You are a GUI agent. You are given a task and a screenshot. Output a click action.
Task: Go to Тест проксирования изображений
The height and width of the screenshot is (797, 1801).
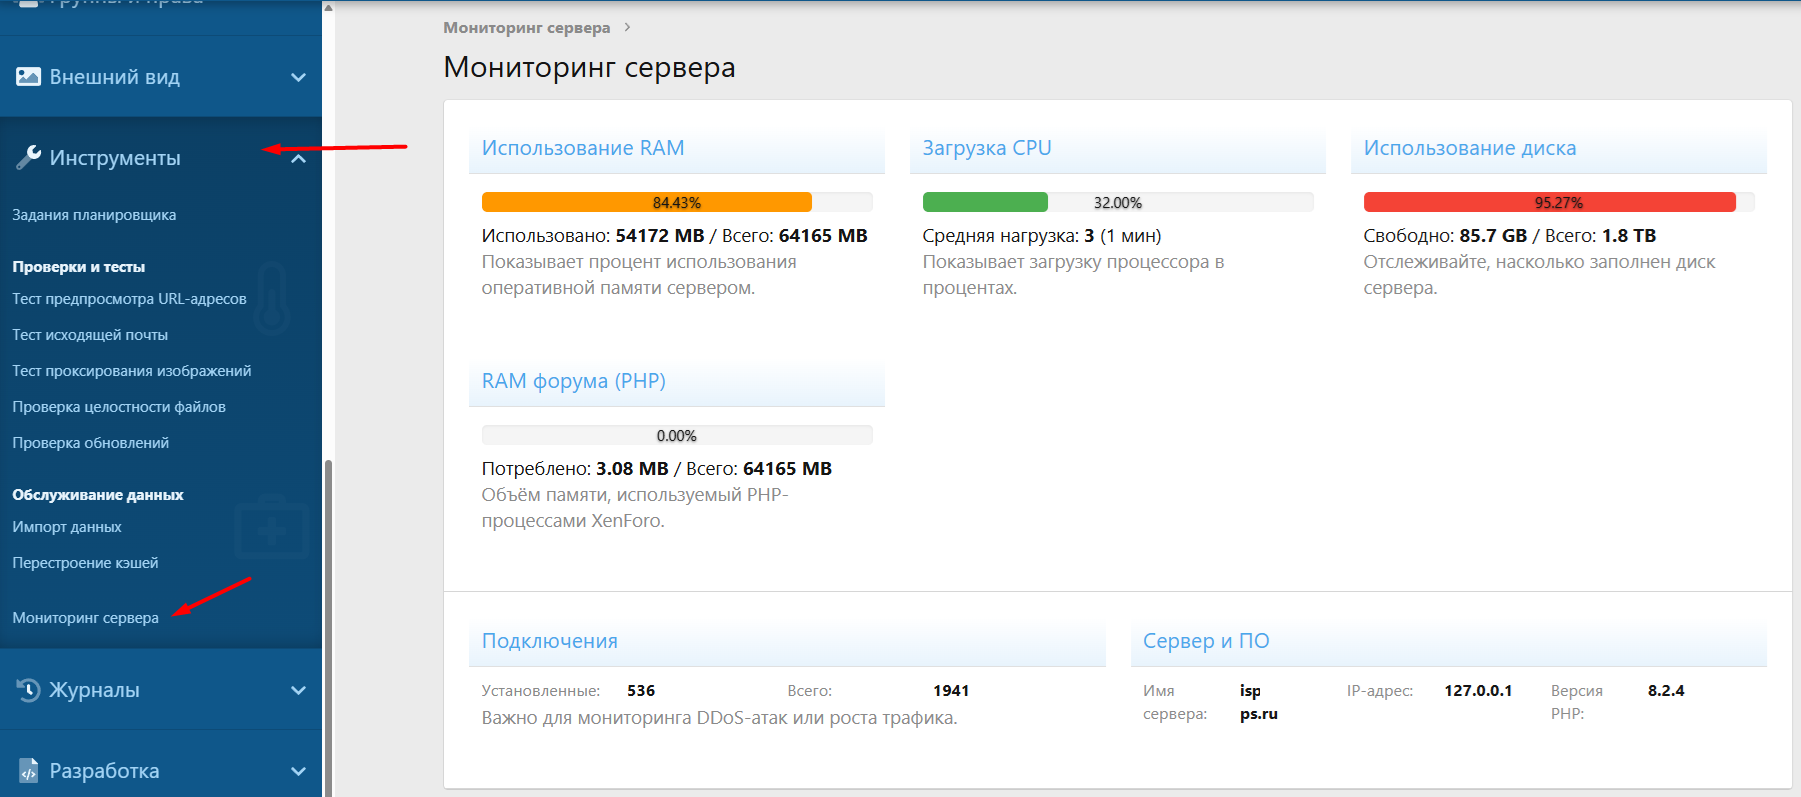[131, 371]
